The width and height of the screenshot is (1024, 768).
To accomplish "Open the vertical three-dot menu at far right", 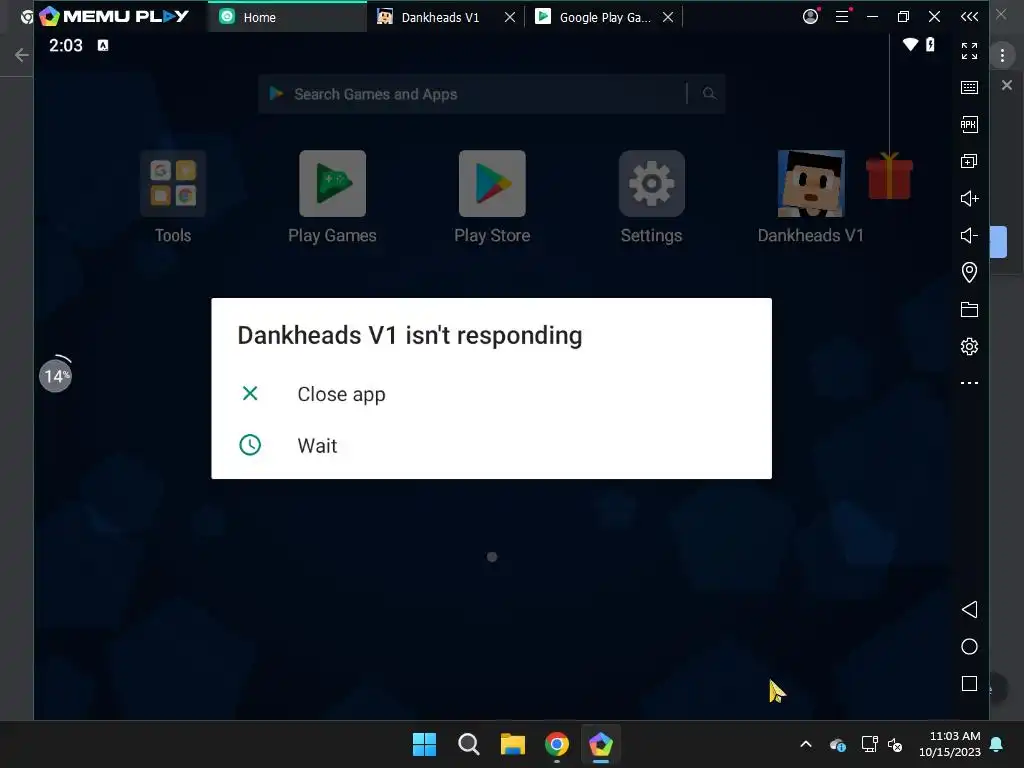I will point(1002,55).
